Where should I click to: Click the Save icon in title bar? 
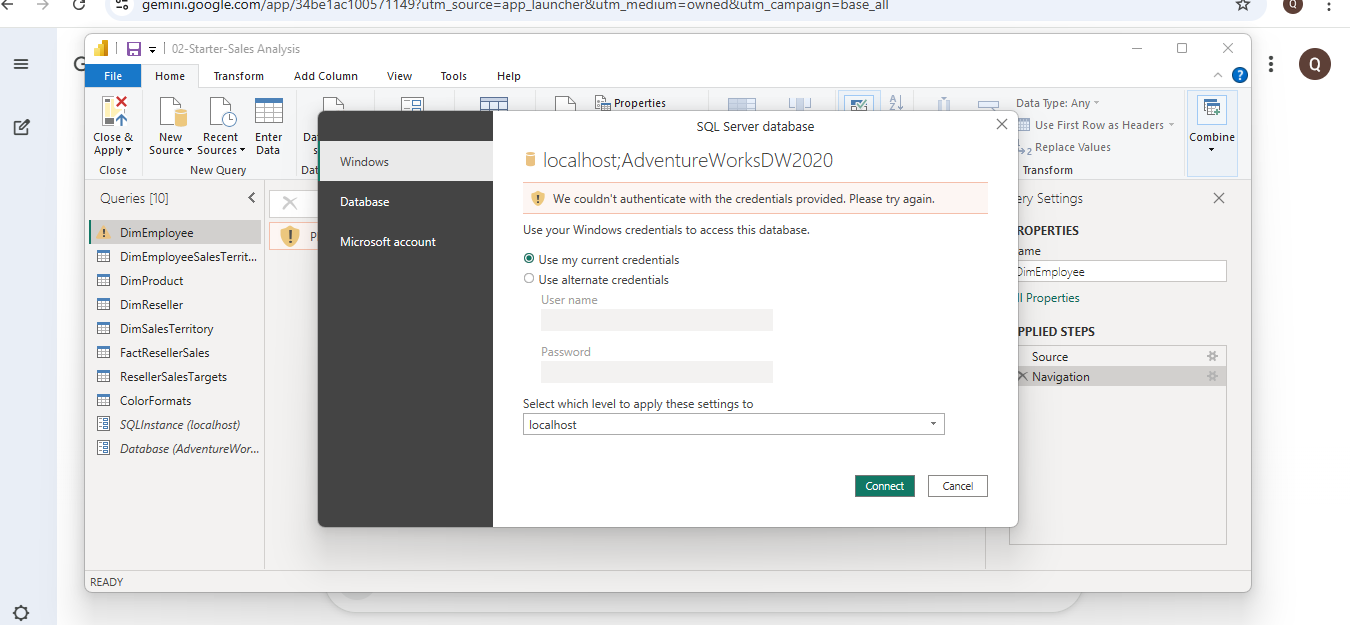(x=134, y=49)
